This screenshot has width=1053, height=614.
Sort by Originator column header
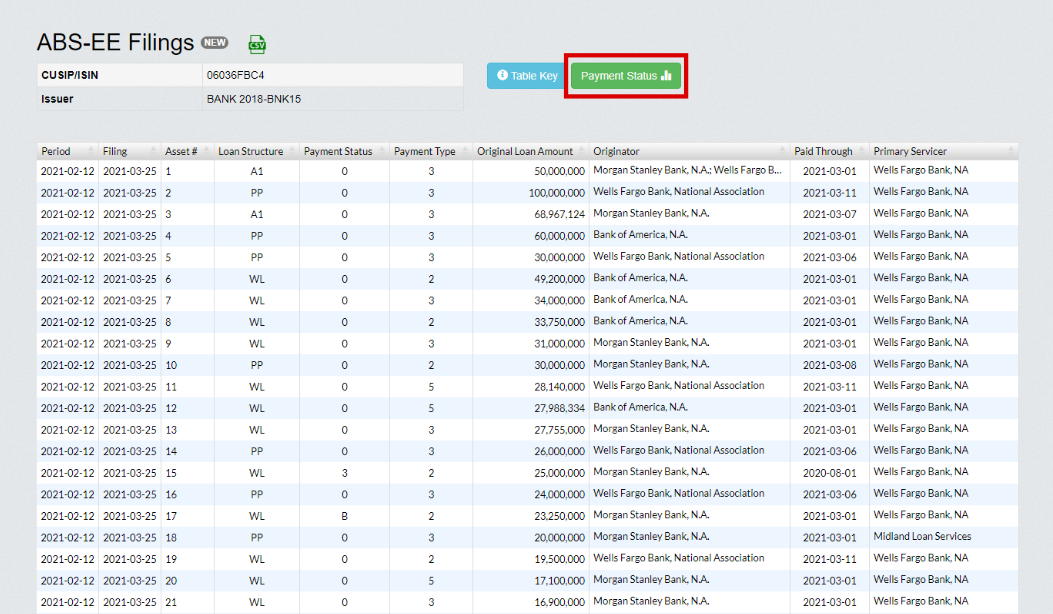pyautogui.click(x=616, y=151)
